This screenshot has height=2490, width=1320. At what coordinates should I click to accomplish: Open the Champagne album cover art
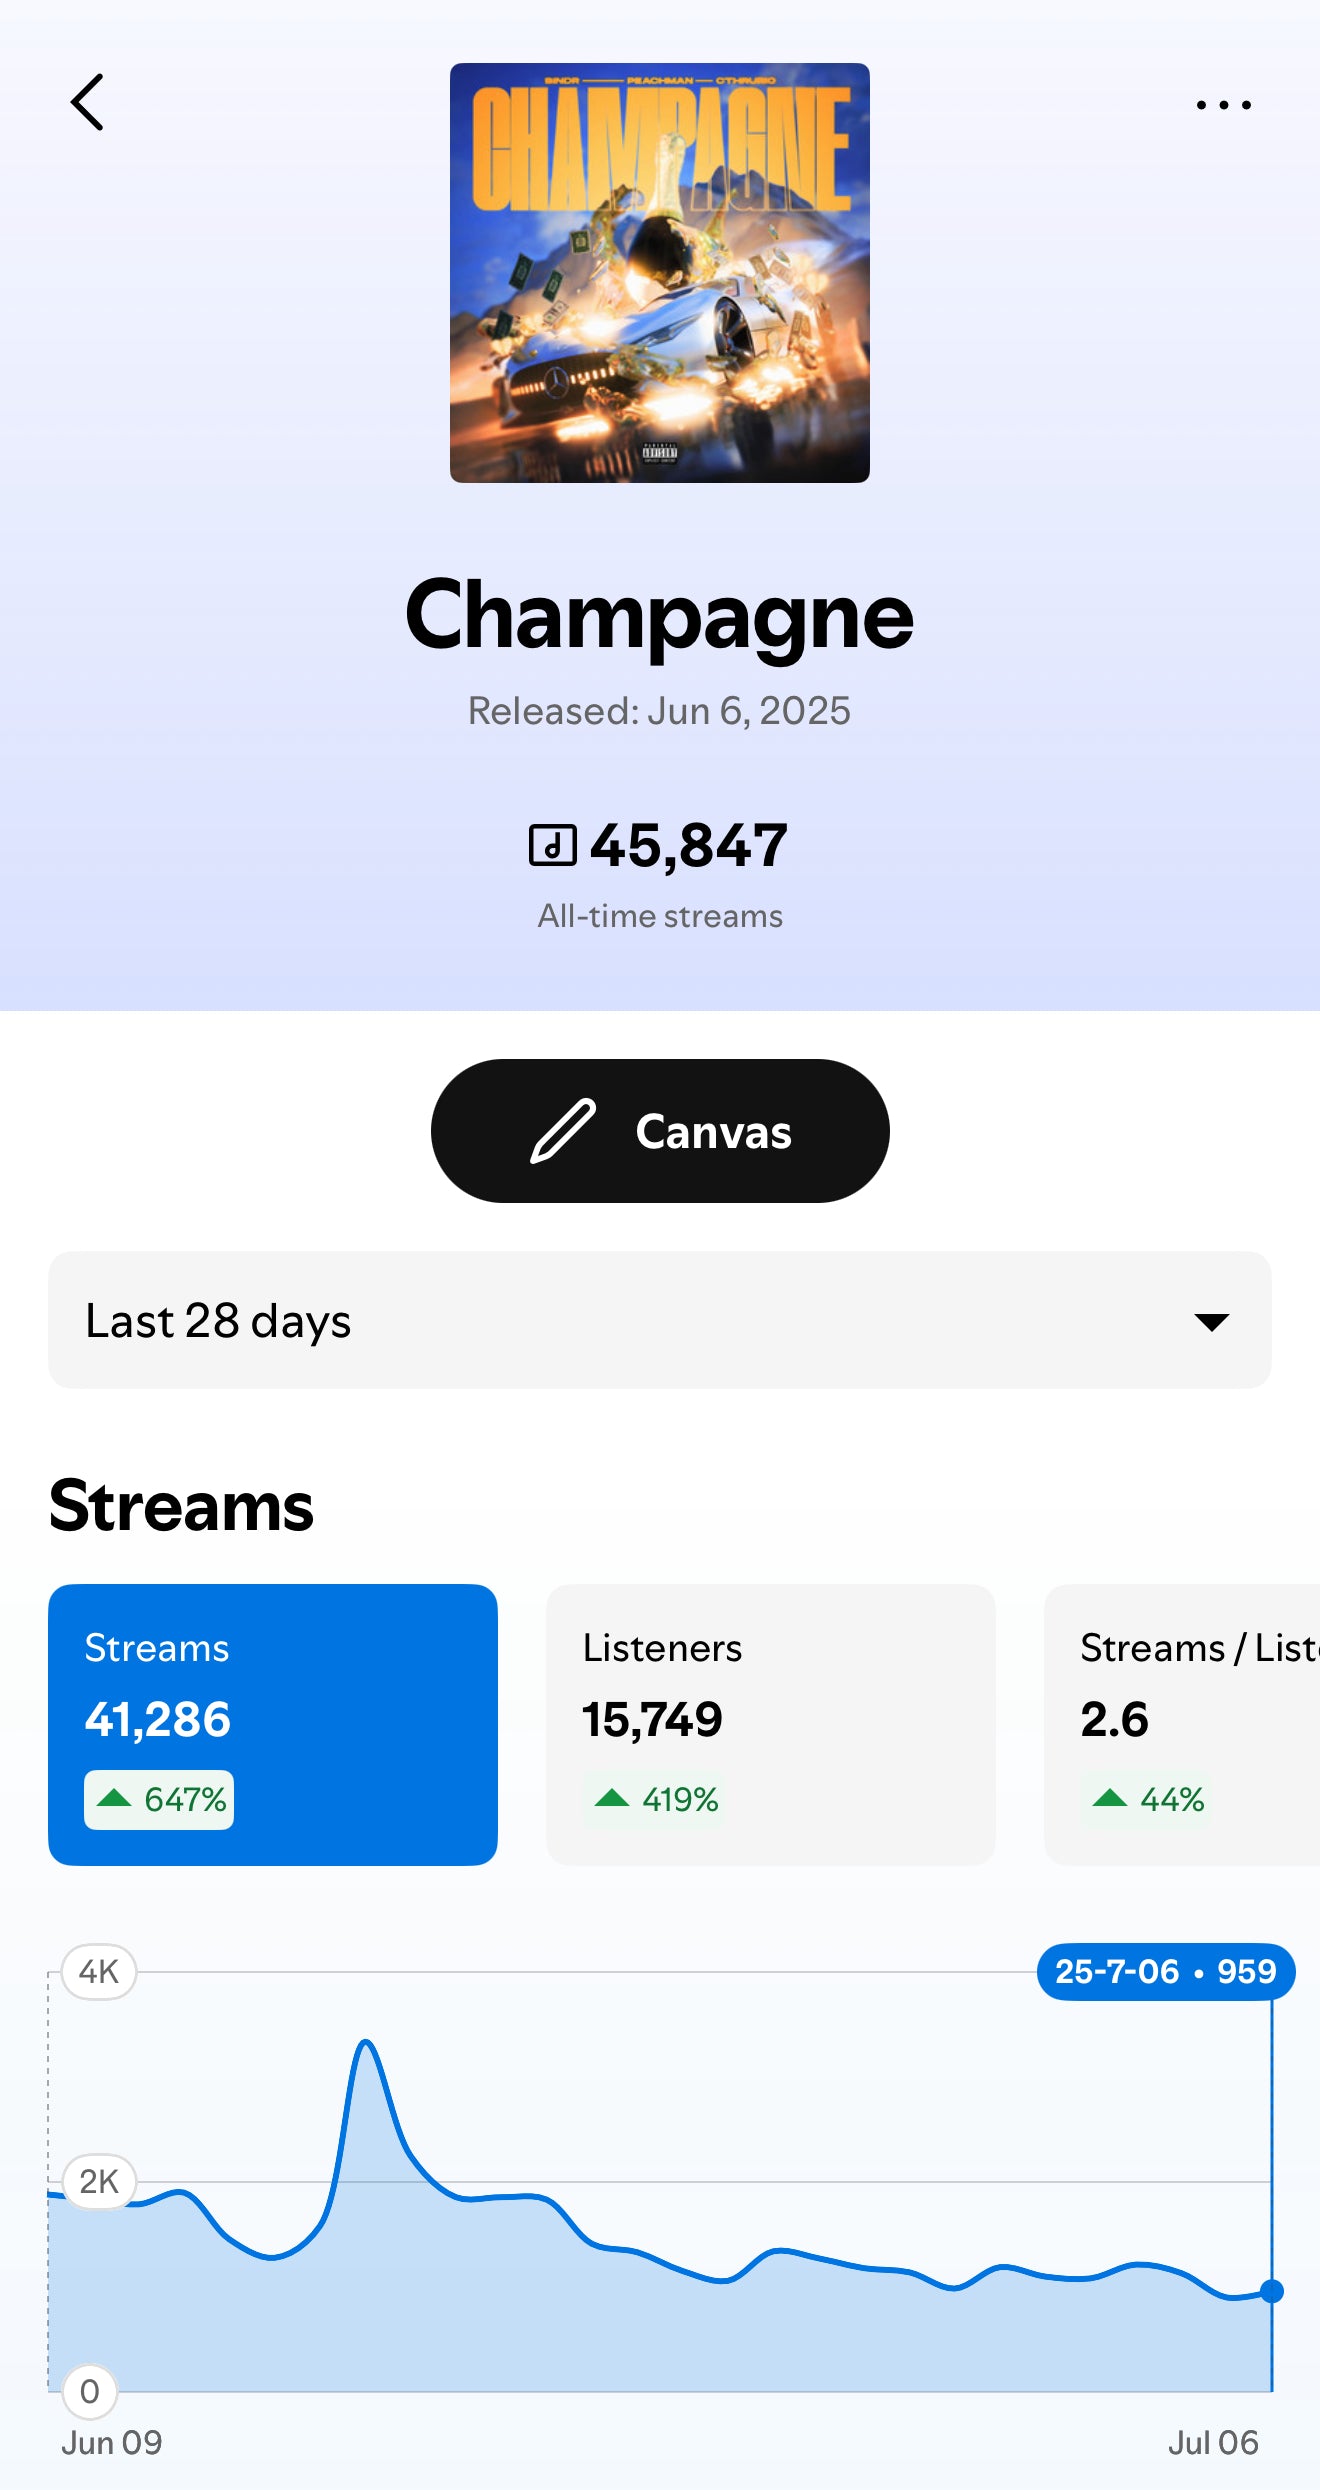(660, 273)
